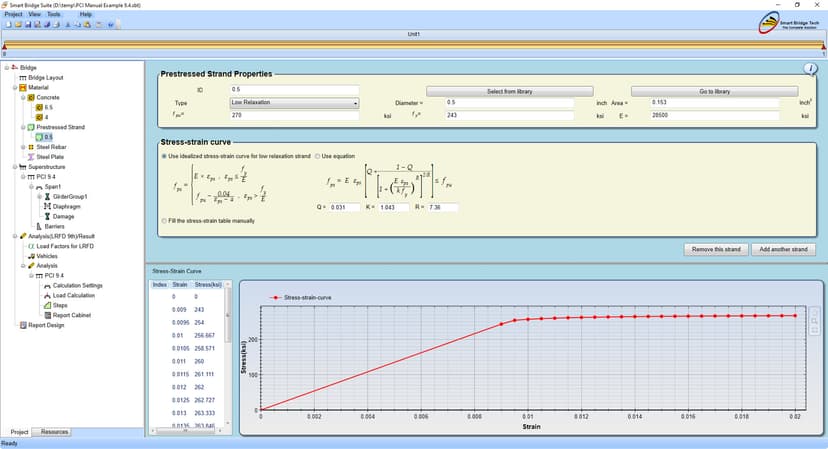
Task: Open Vehicles in project tree
Action: [x=47, y=256]
